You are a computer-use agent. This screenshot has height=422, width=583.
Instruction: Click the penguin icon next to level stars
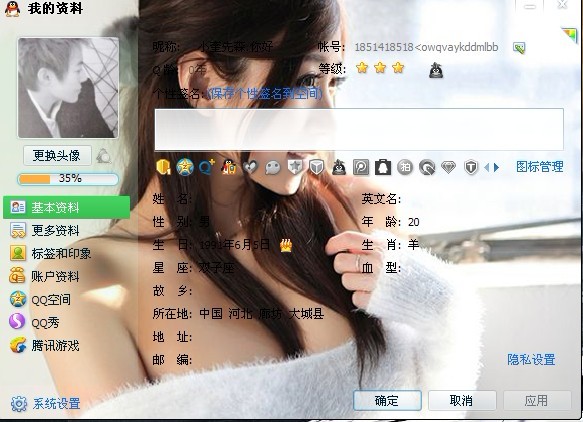point(436,70)
